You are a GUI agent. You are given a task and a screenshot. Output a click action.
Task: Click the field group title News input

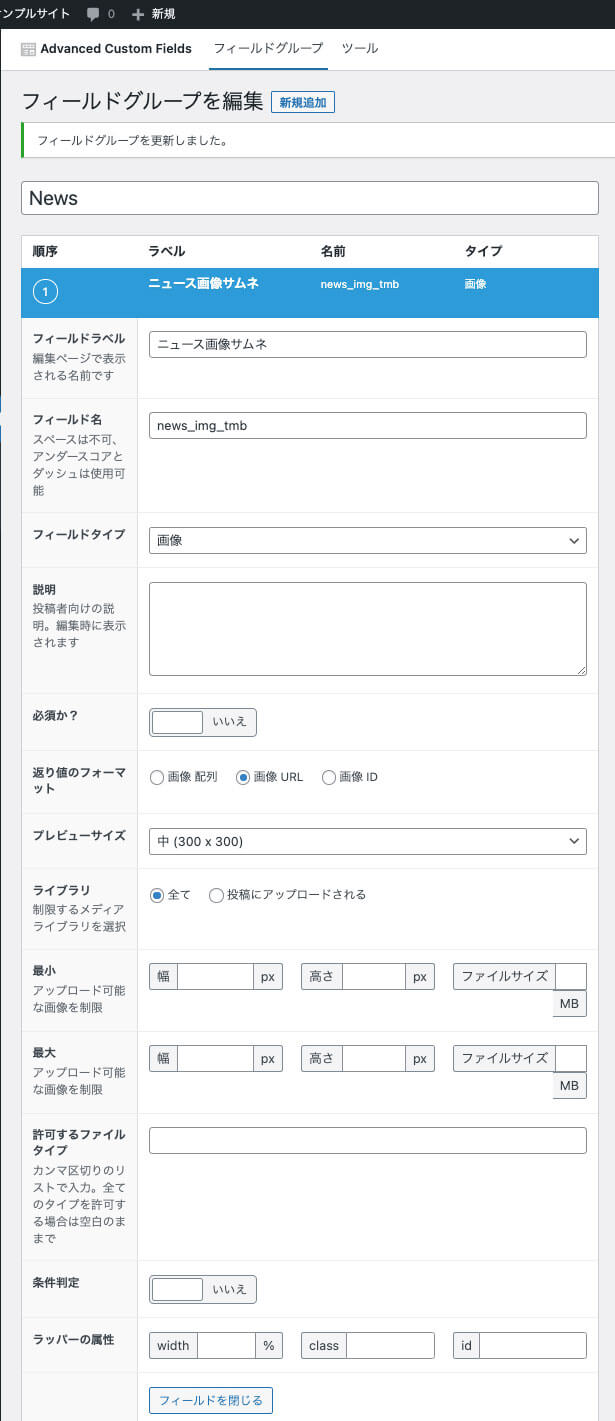309,198
